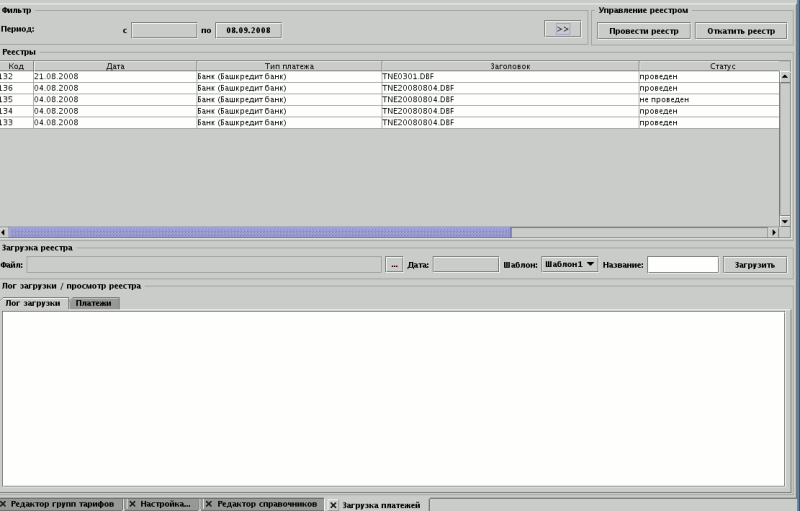Click Откатить реестр button
The width and height of the screenshot is (800, 511).
click(740, 31)
